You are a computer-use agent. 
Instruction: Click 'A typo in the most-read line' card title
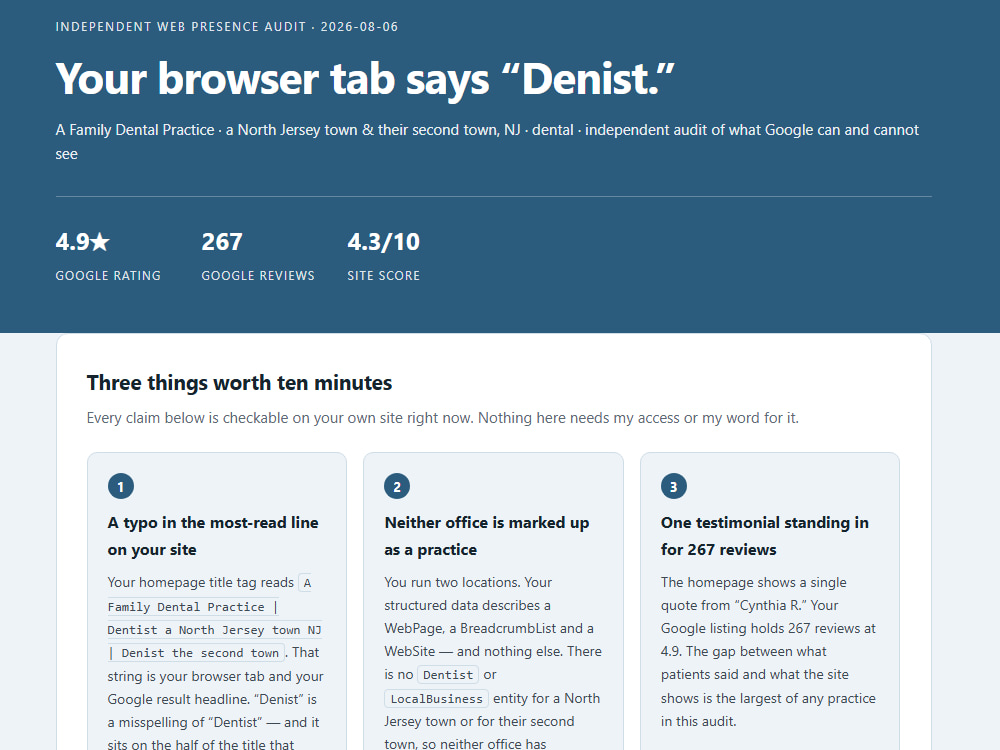click(213, 536)
